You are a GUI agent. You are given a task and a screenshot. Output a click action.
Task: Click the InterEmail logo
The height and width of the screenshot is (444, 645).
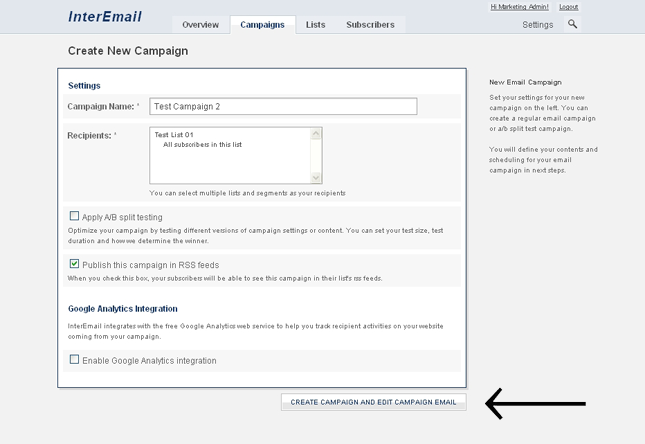(x=105, y=17)
